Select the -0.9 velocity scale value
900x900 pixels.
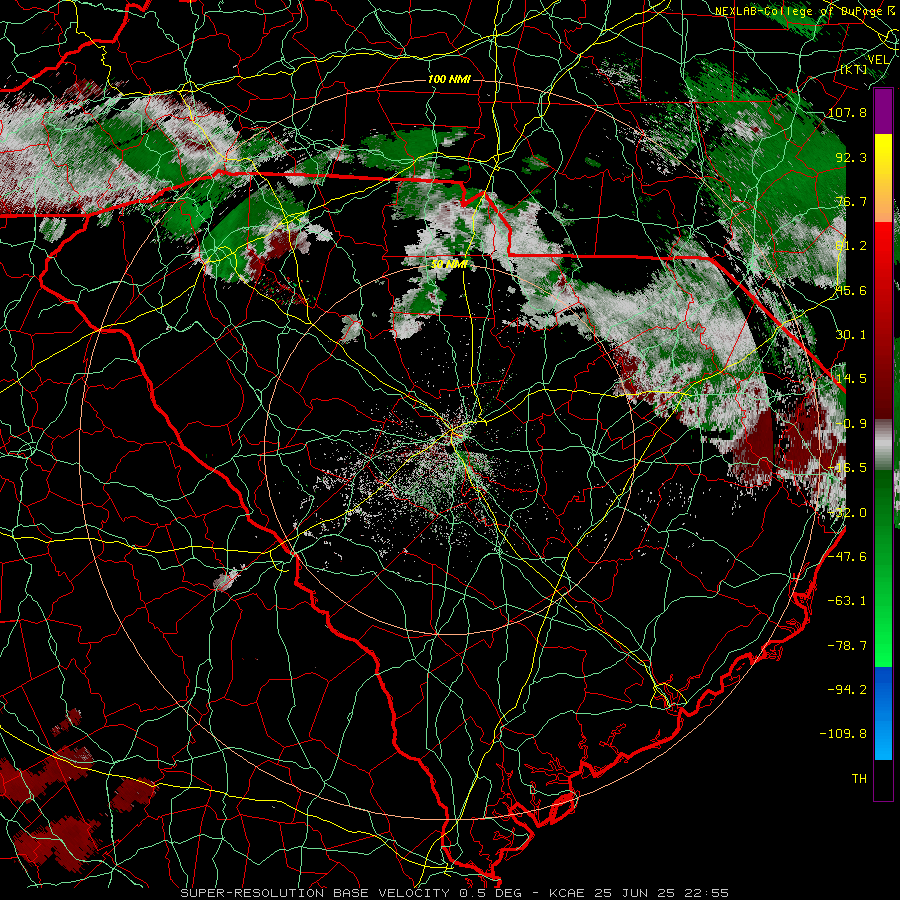pos(851,423)
